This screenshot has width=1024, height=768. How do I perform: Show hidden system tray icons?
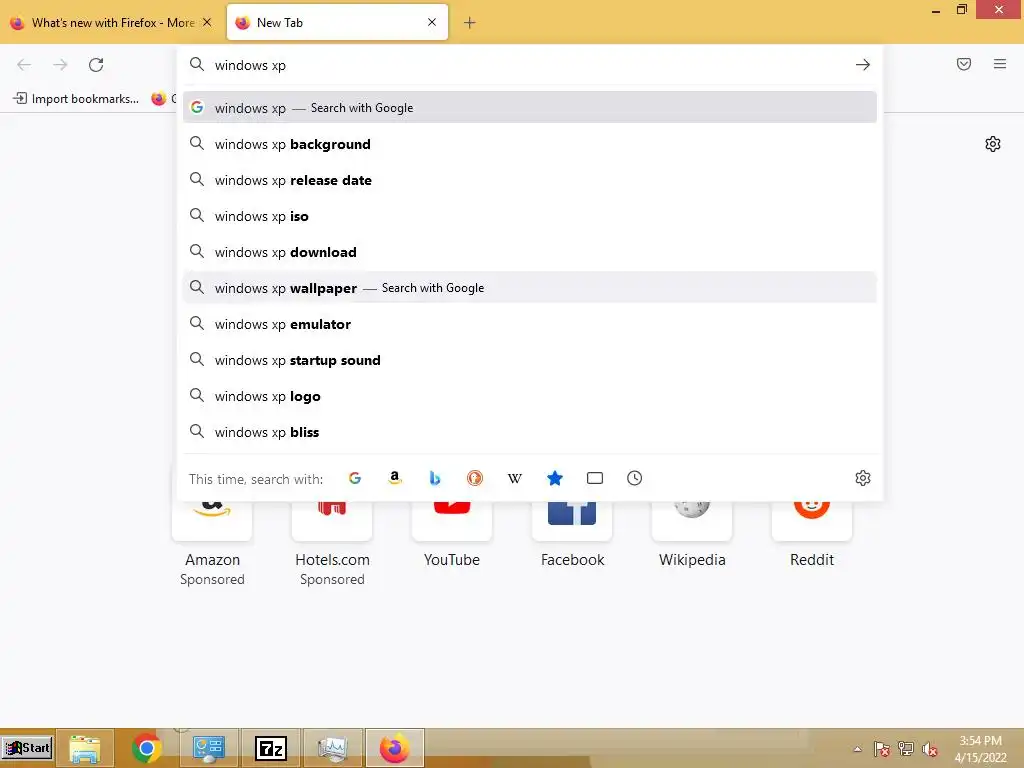(x=857, y=749)
